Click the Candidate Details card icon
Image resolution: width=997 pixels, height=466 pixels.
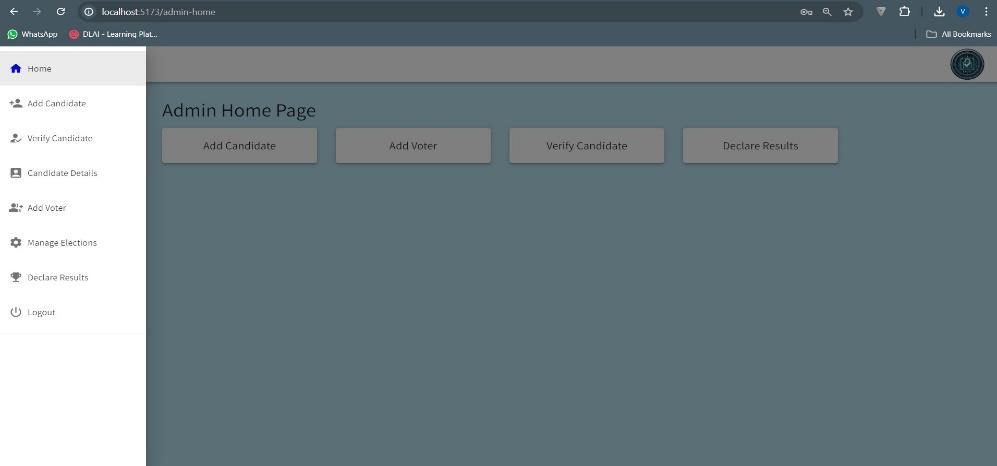click(x=16, y=173)
